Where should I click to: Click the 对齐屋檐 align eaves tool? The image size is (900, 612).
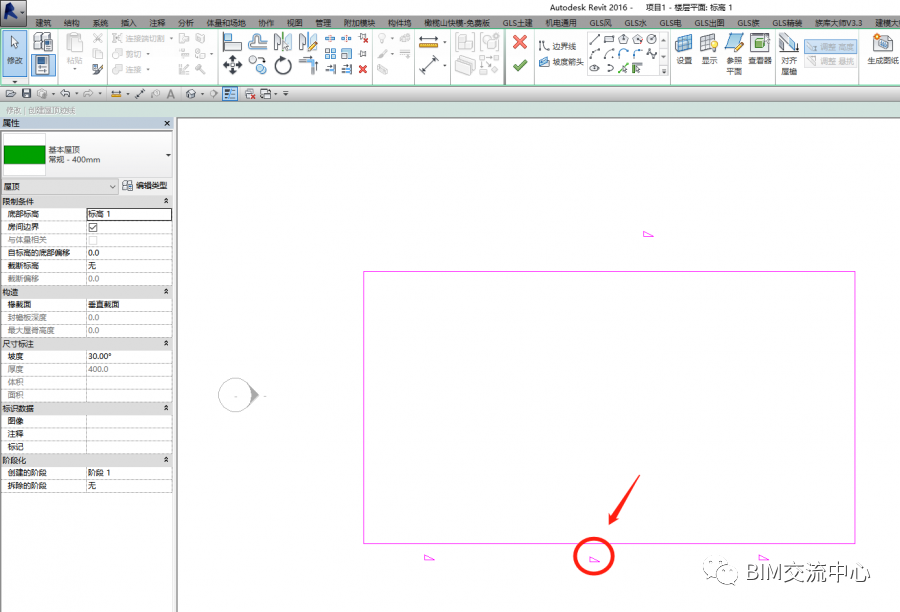tap(789, 55)
